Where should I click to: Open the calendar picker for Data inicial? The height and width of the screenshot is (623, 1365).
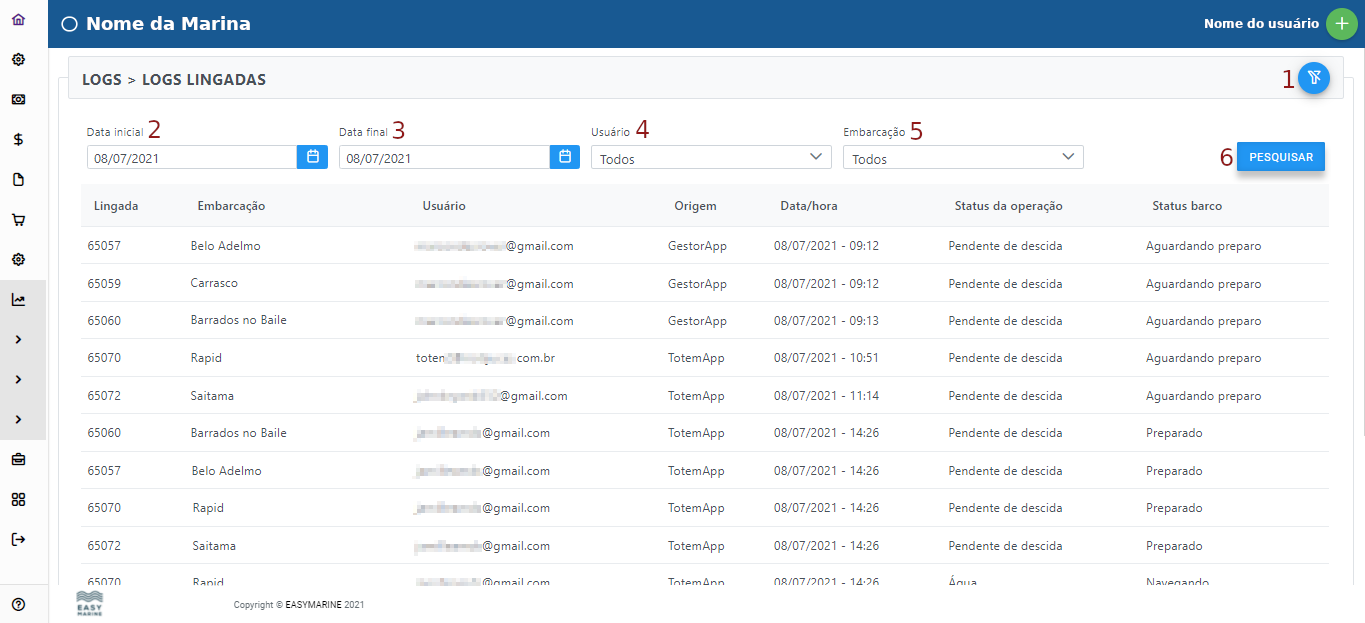(312, 157)
